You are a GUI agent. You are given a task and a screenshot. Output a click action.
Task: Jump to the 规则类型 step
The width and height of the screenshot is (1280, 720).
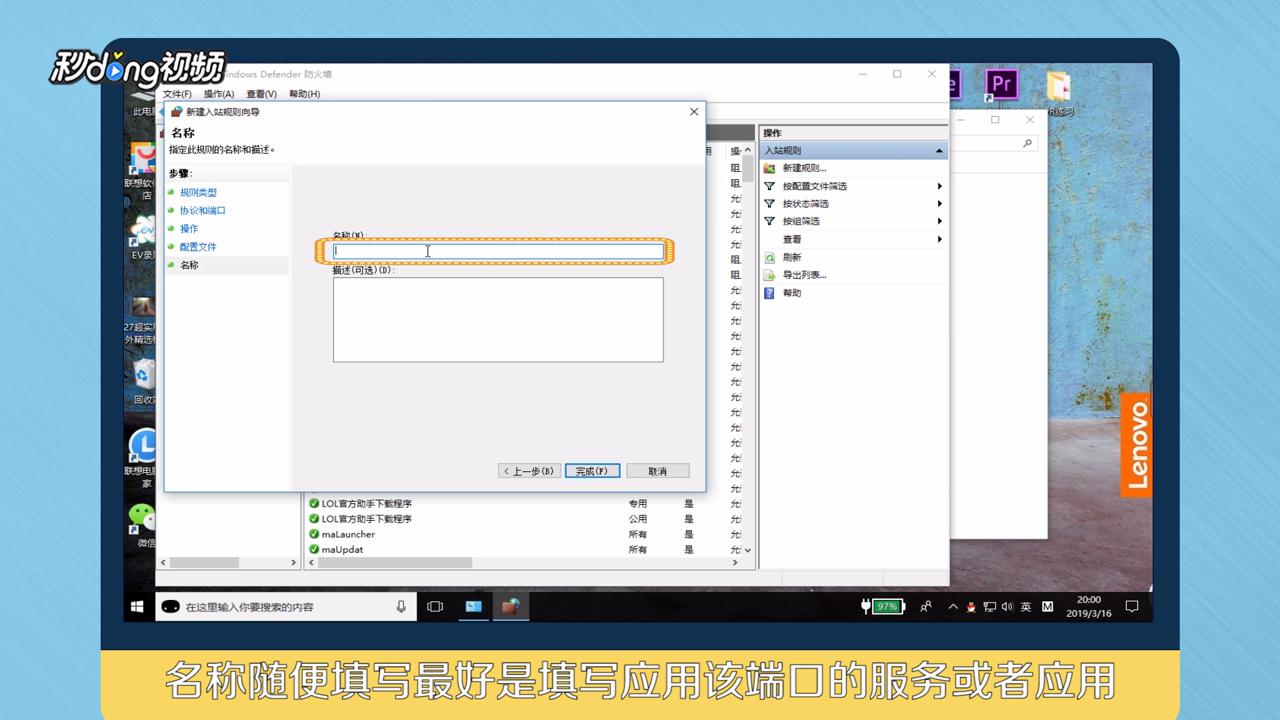pyautogui.click(x=198, y=192)
